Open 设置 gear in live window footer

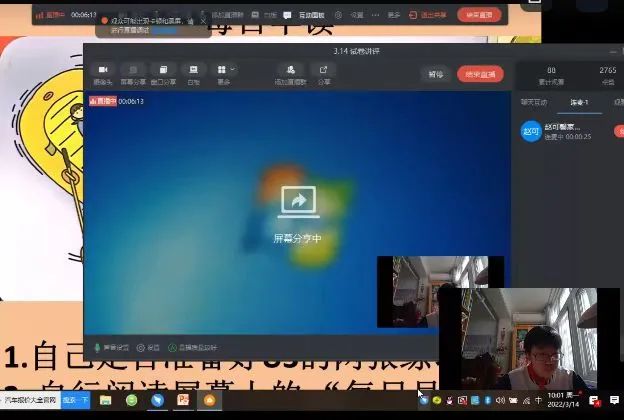pos(148,348)
